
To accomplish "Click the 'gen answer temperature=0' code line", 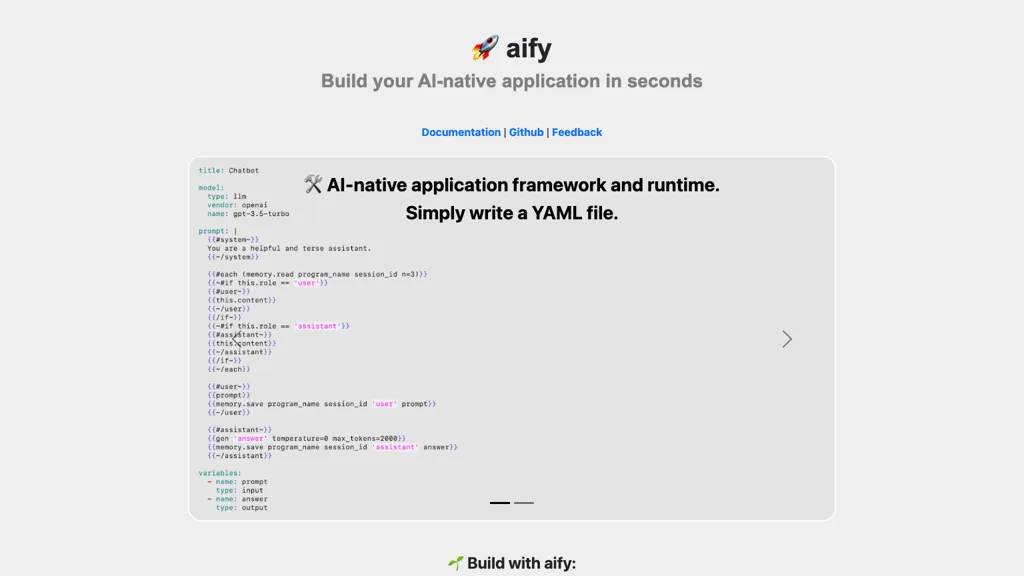I will tap(305, 438).
